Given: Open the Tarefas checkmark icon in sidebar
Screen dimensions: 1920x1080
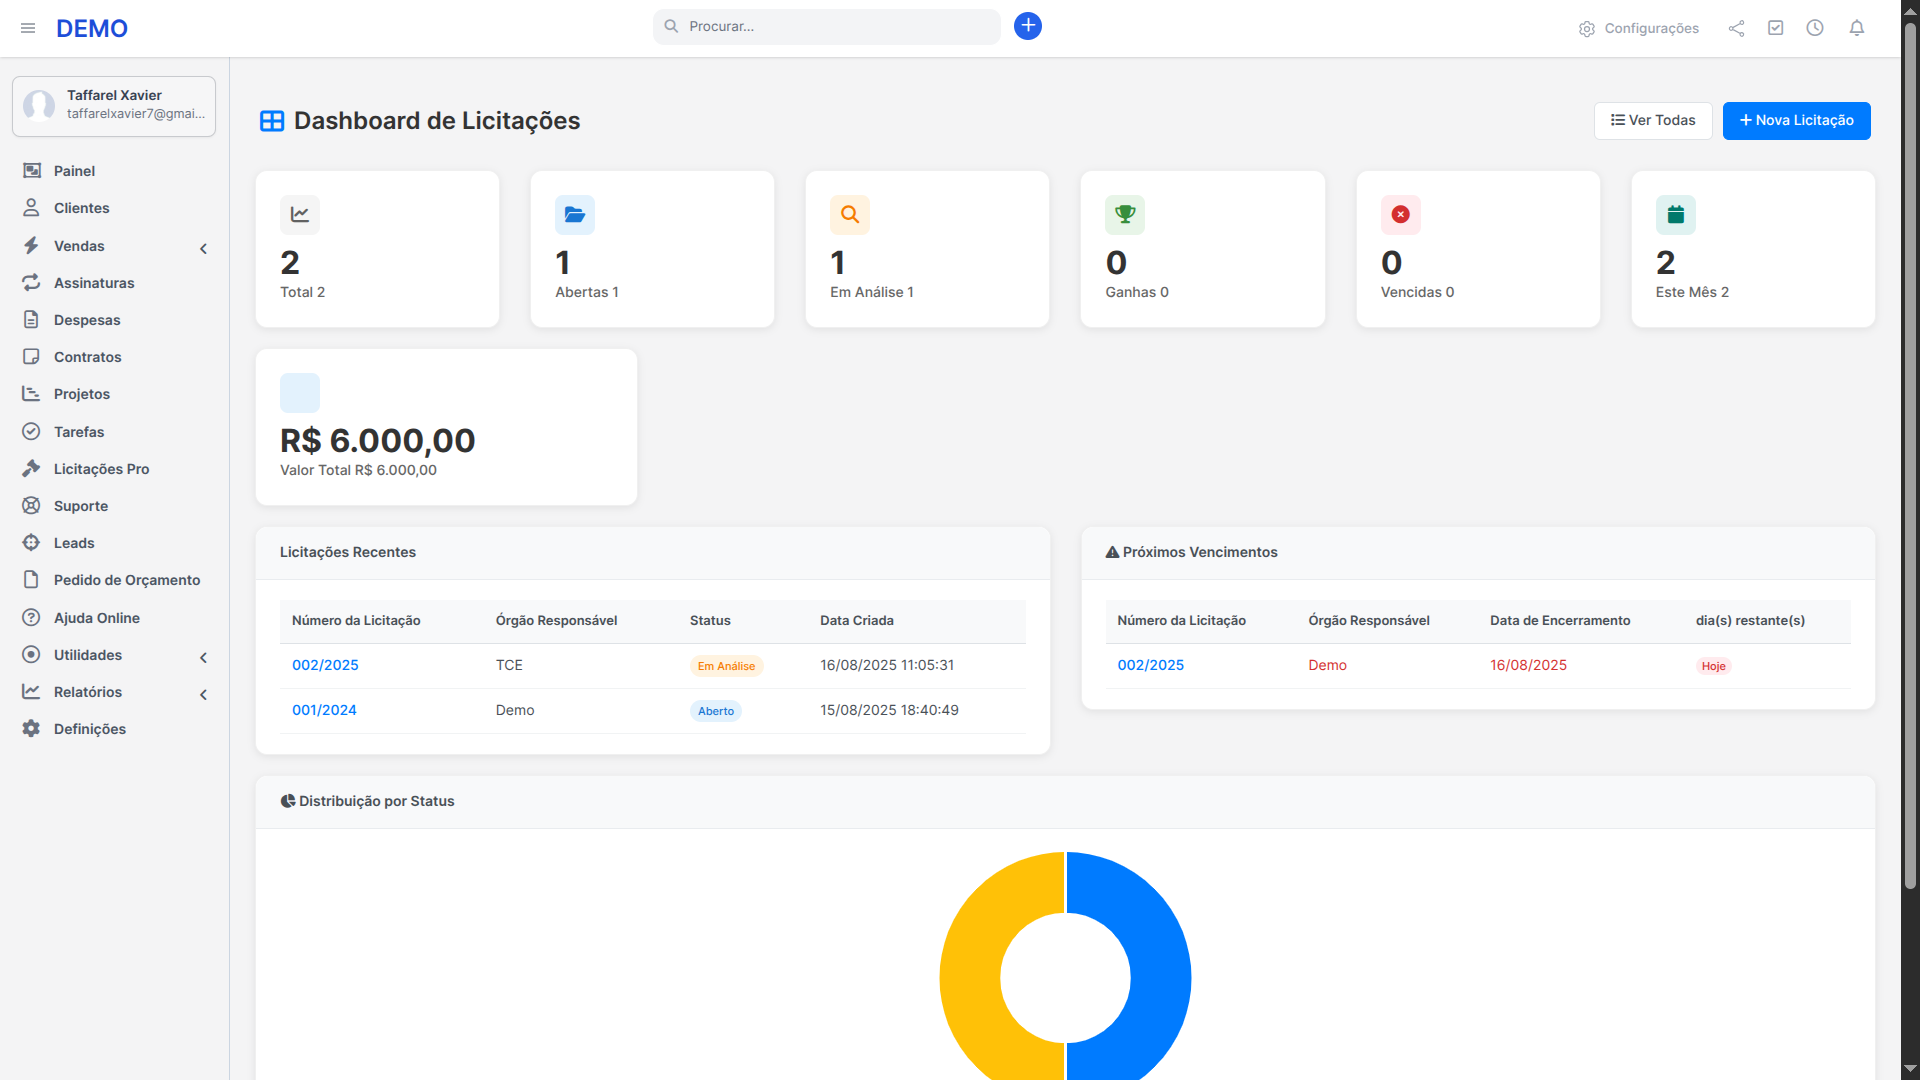Looking at the screenshot, I should point(31,431).
